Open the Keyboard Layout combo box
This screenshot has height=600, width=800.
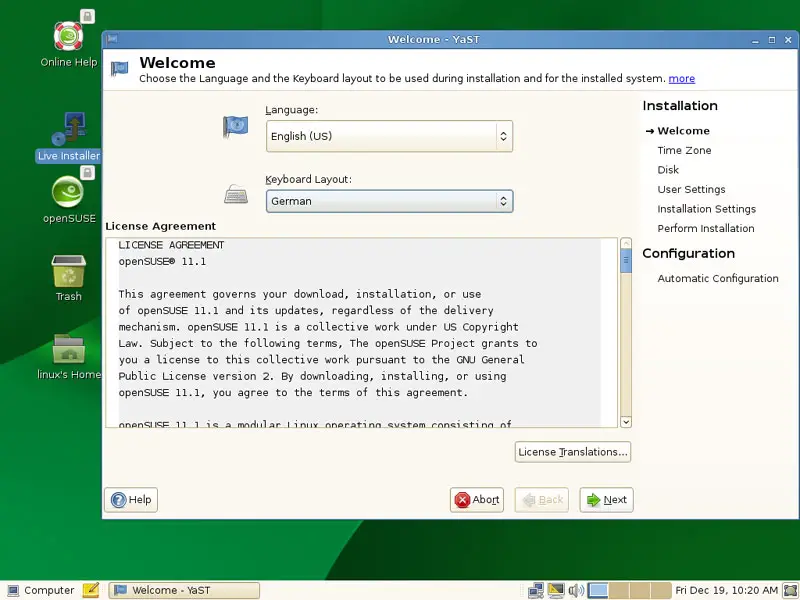pyautogui.click(x=389, y=201)
